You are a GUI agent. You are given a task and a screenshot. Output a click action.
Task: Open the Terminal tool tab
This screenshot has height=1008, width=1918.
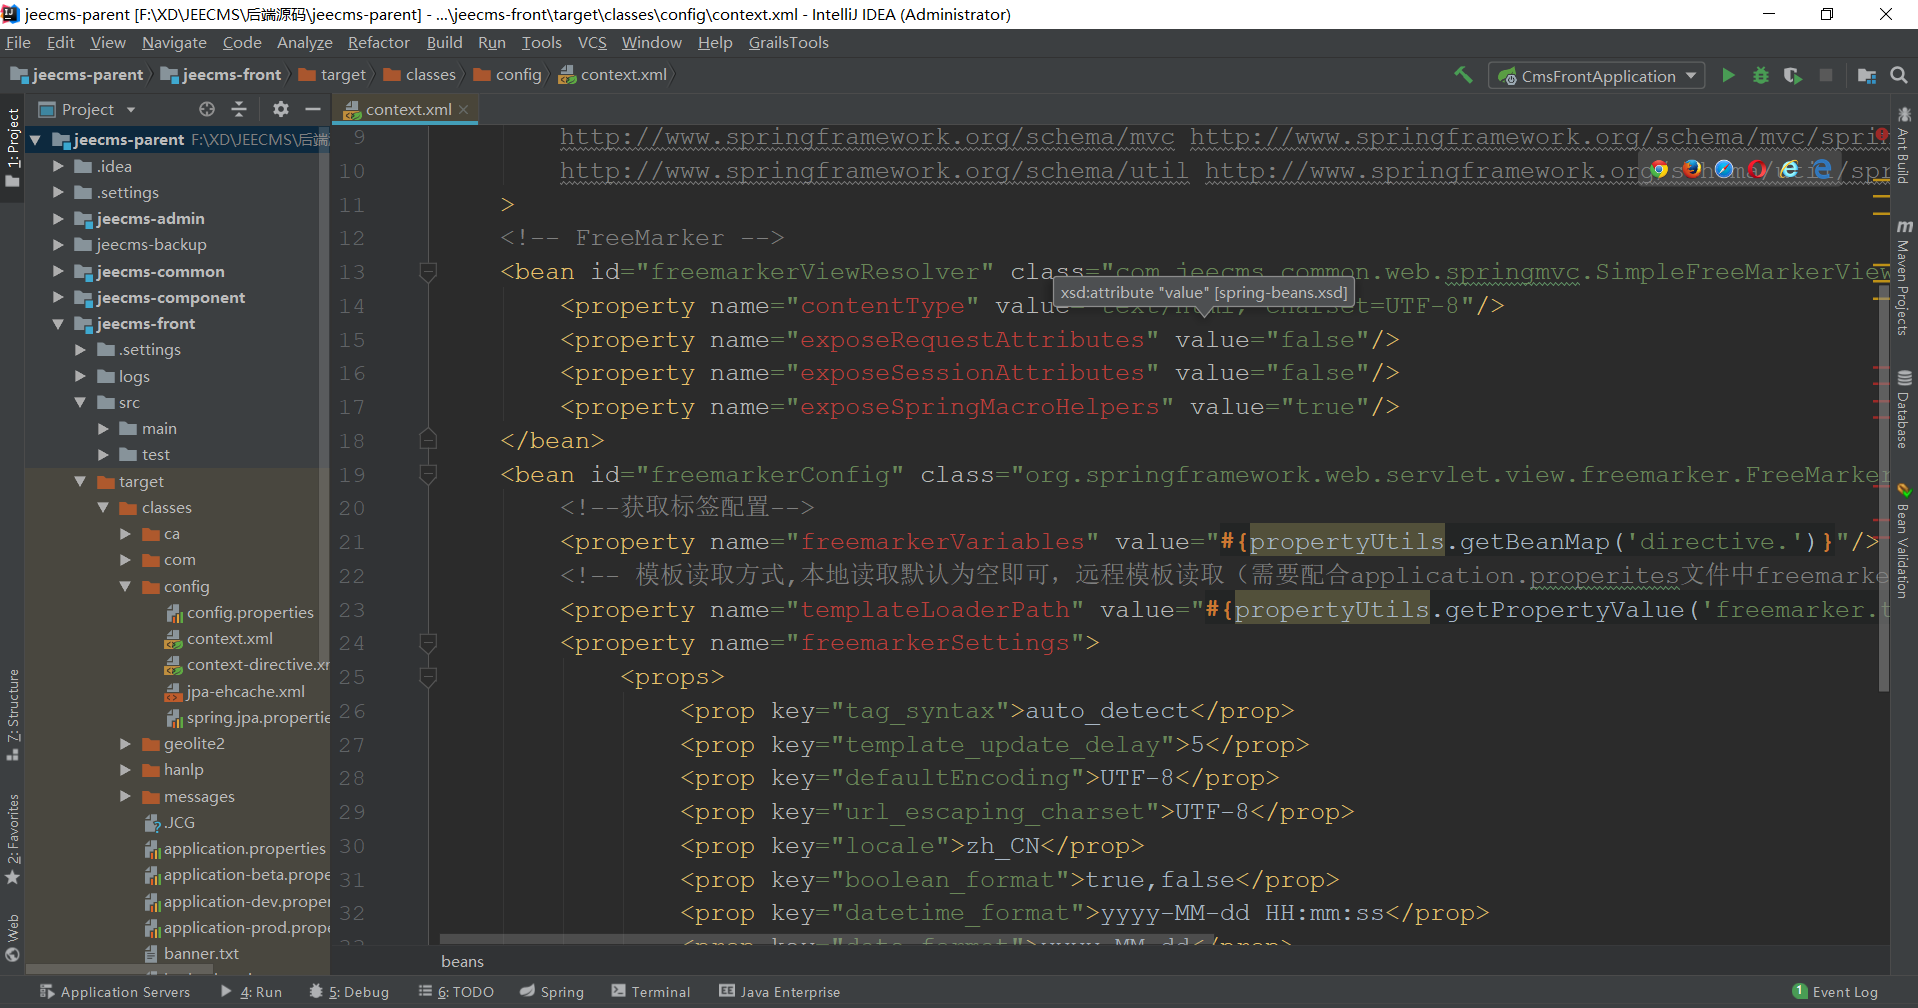pyautogui.click(x=651, y=992)
